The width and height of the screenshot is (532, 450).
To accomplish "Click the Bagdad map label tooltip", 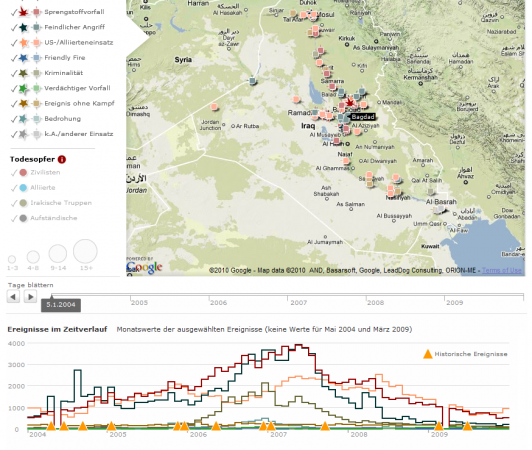I will tap(363, 117).
